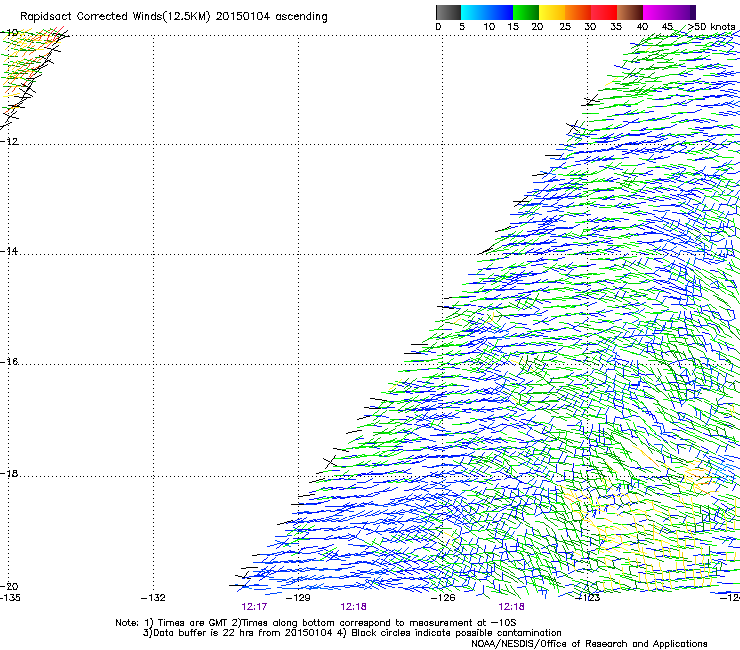Viewport: 740px width, 650px height.
Task: Click the Rapidscat Corrected Winds title text
Action: coord(174,17)
